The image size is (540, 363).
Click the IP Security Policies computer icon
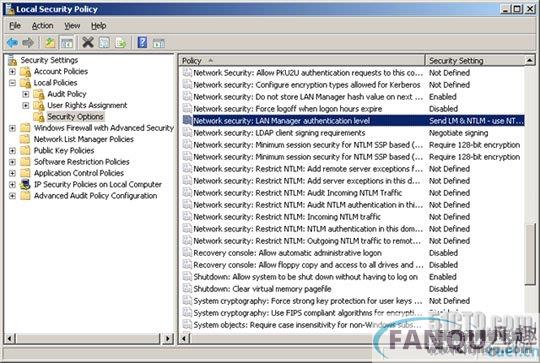25,185
